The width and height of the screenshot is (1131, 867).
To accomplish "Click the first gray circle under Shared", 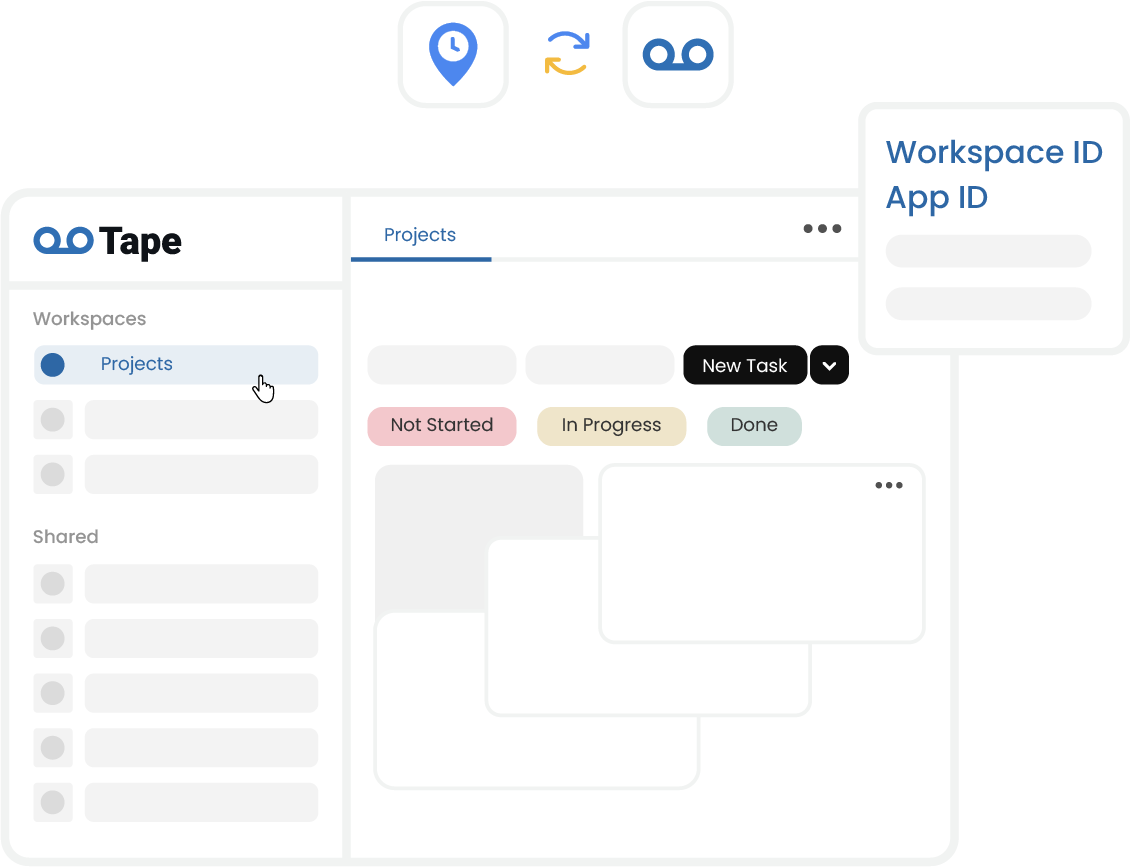I will pyautogui.click(x=52, y=584).
